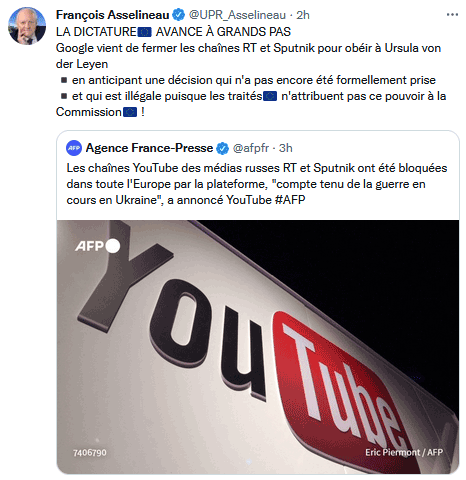The image size is (466, 480).
Task: Click the Eric Piermont / AFP photo credit
Action: coord(404,452)
